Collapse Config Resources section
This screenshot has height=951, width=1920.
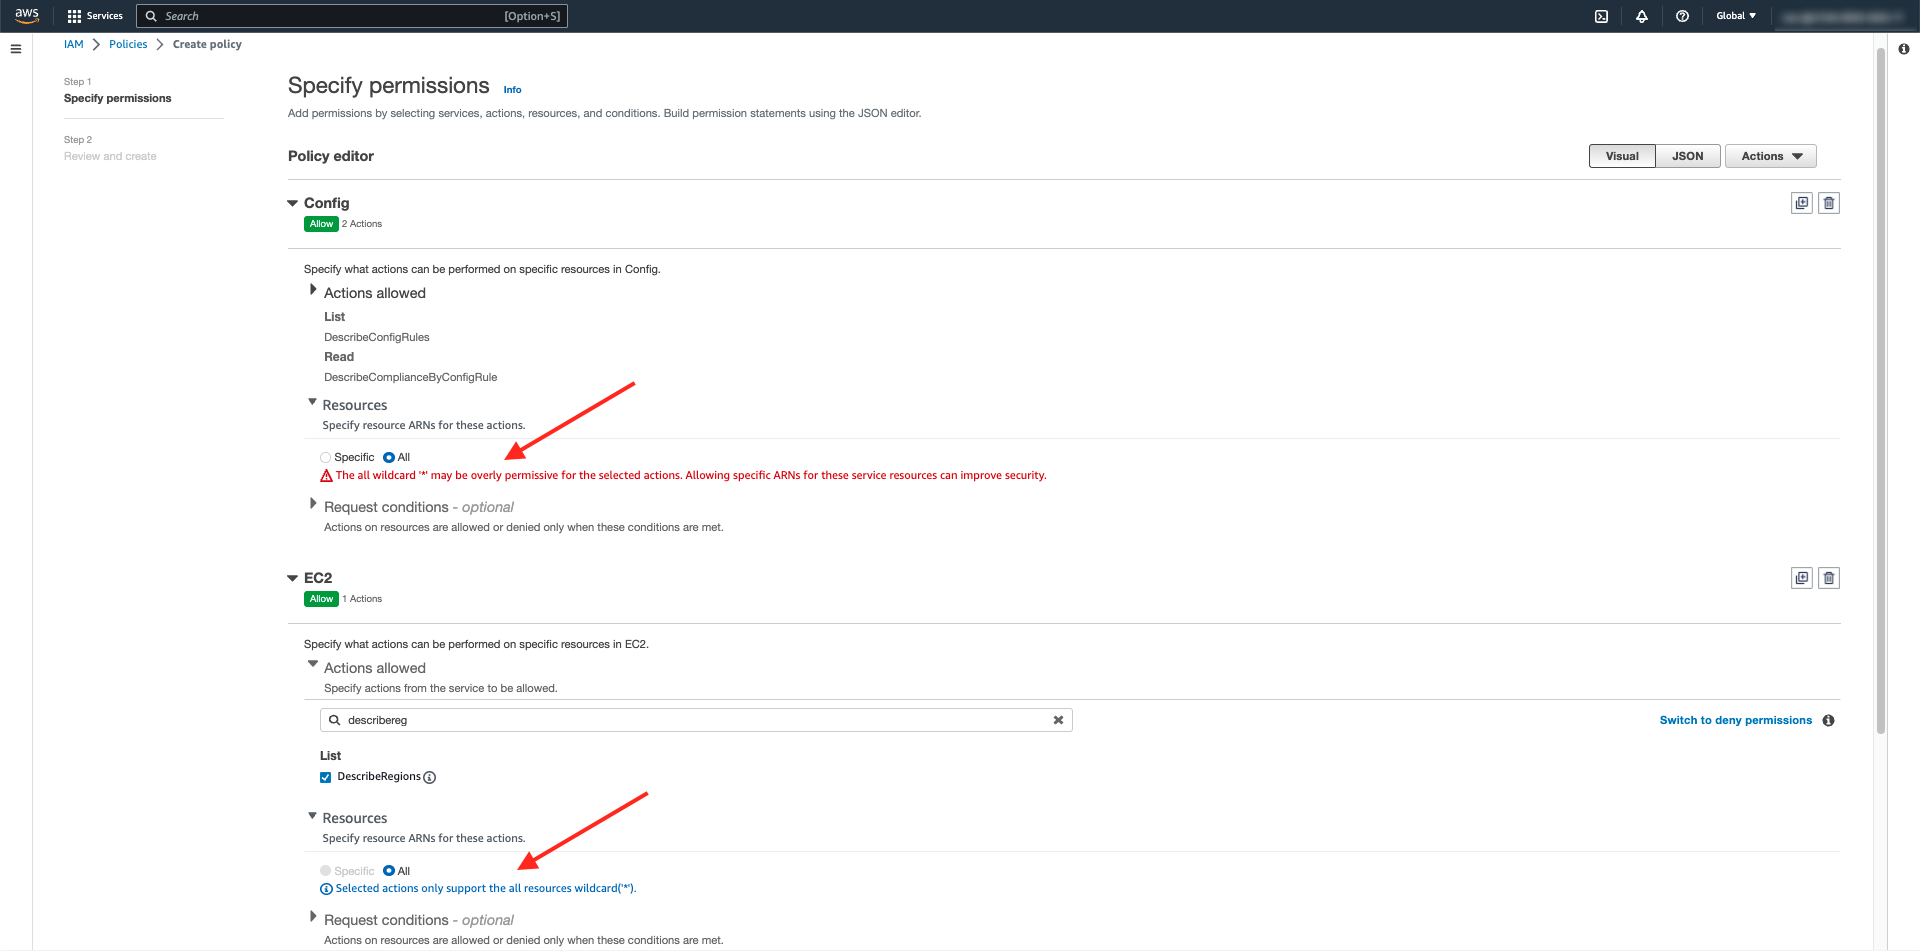click(x=312, y=402)
